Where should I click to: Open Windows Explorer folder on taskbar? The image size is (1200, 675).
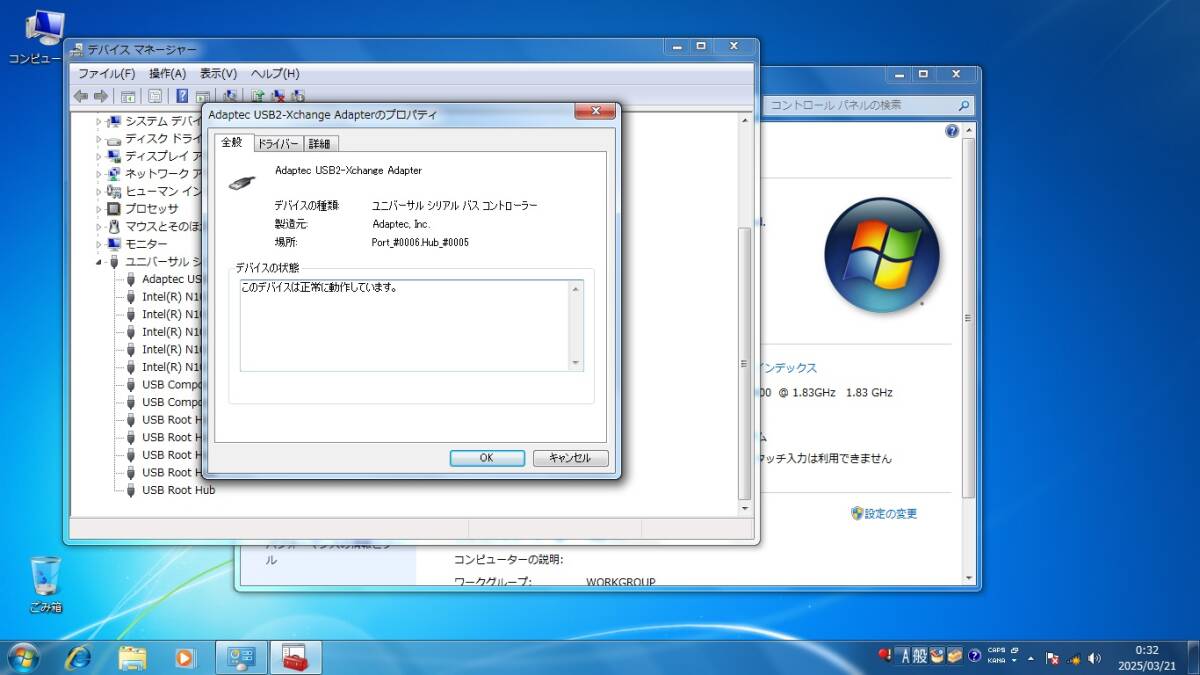(132, 657)
